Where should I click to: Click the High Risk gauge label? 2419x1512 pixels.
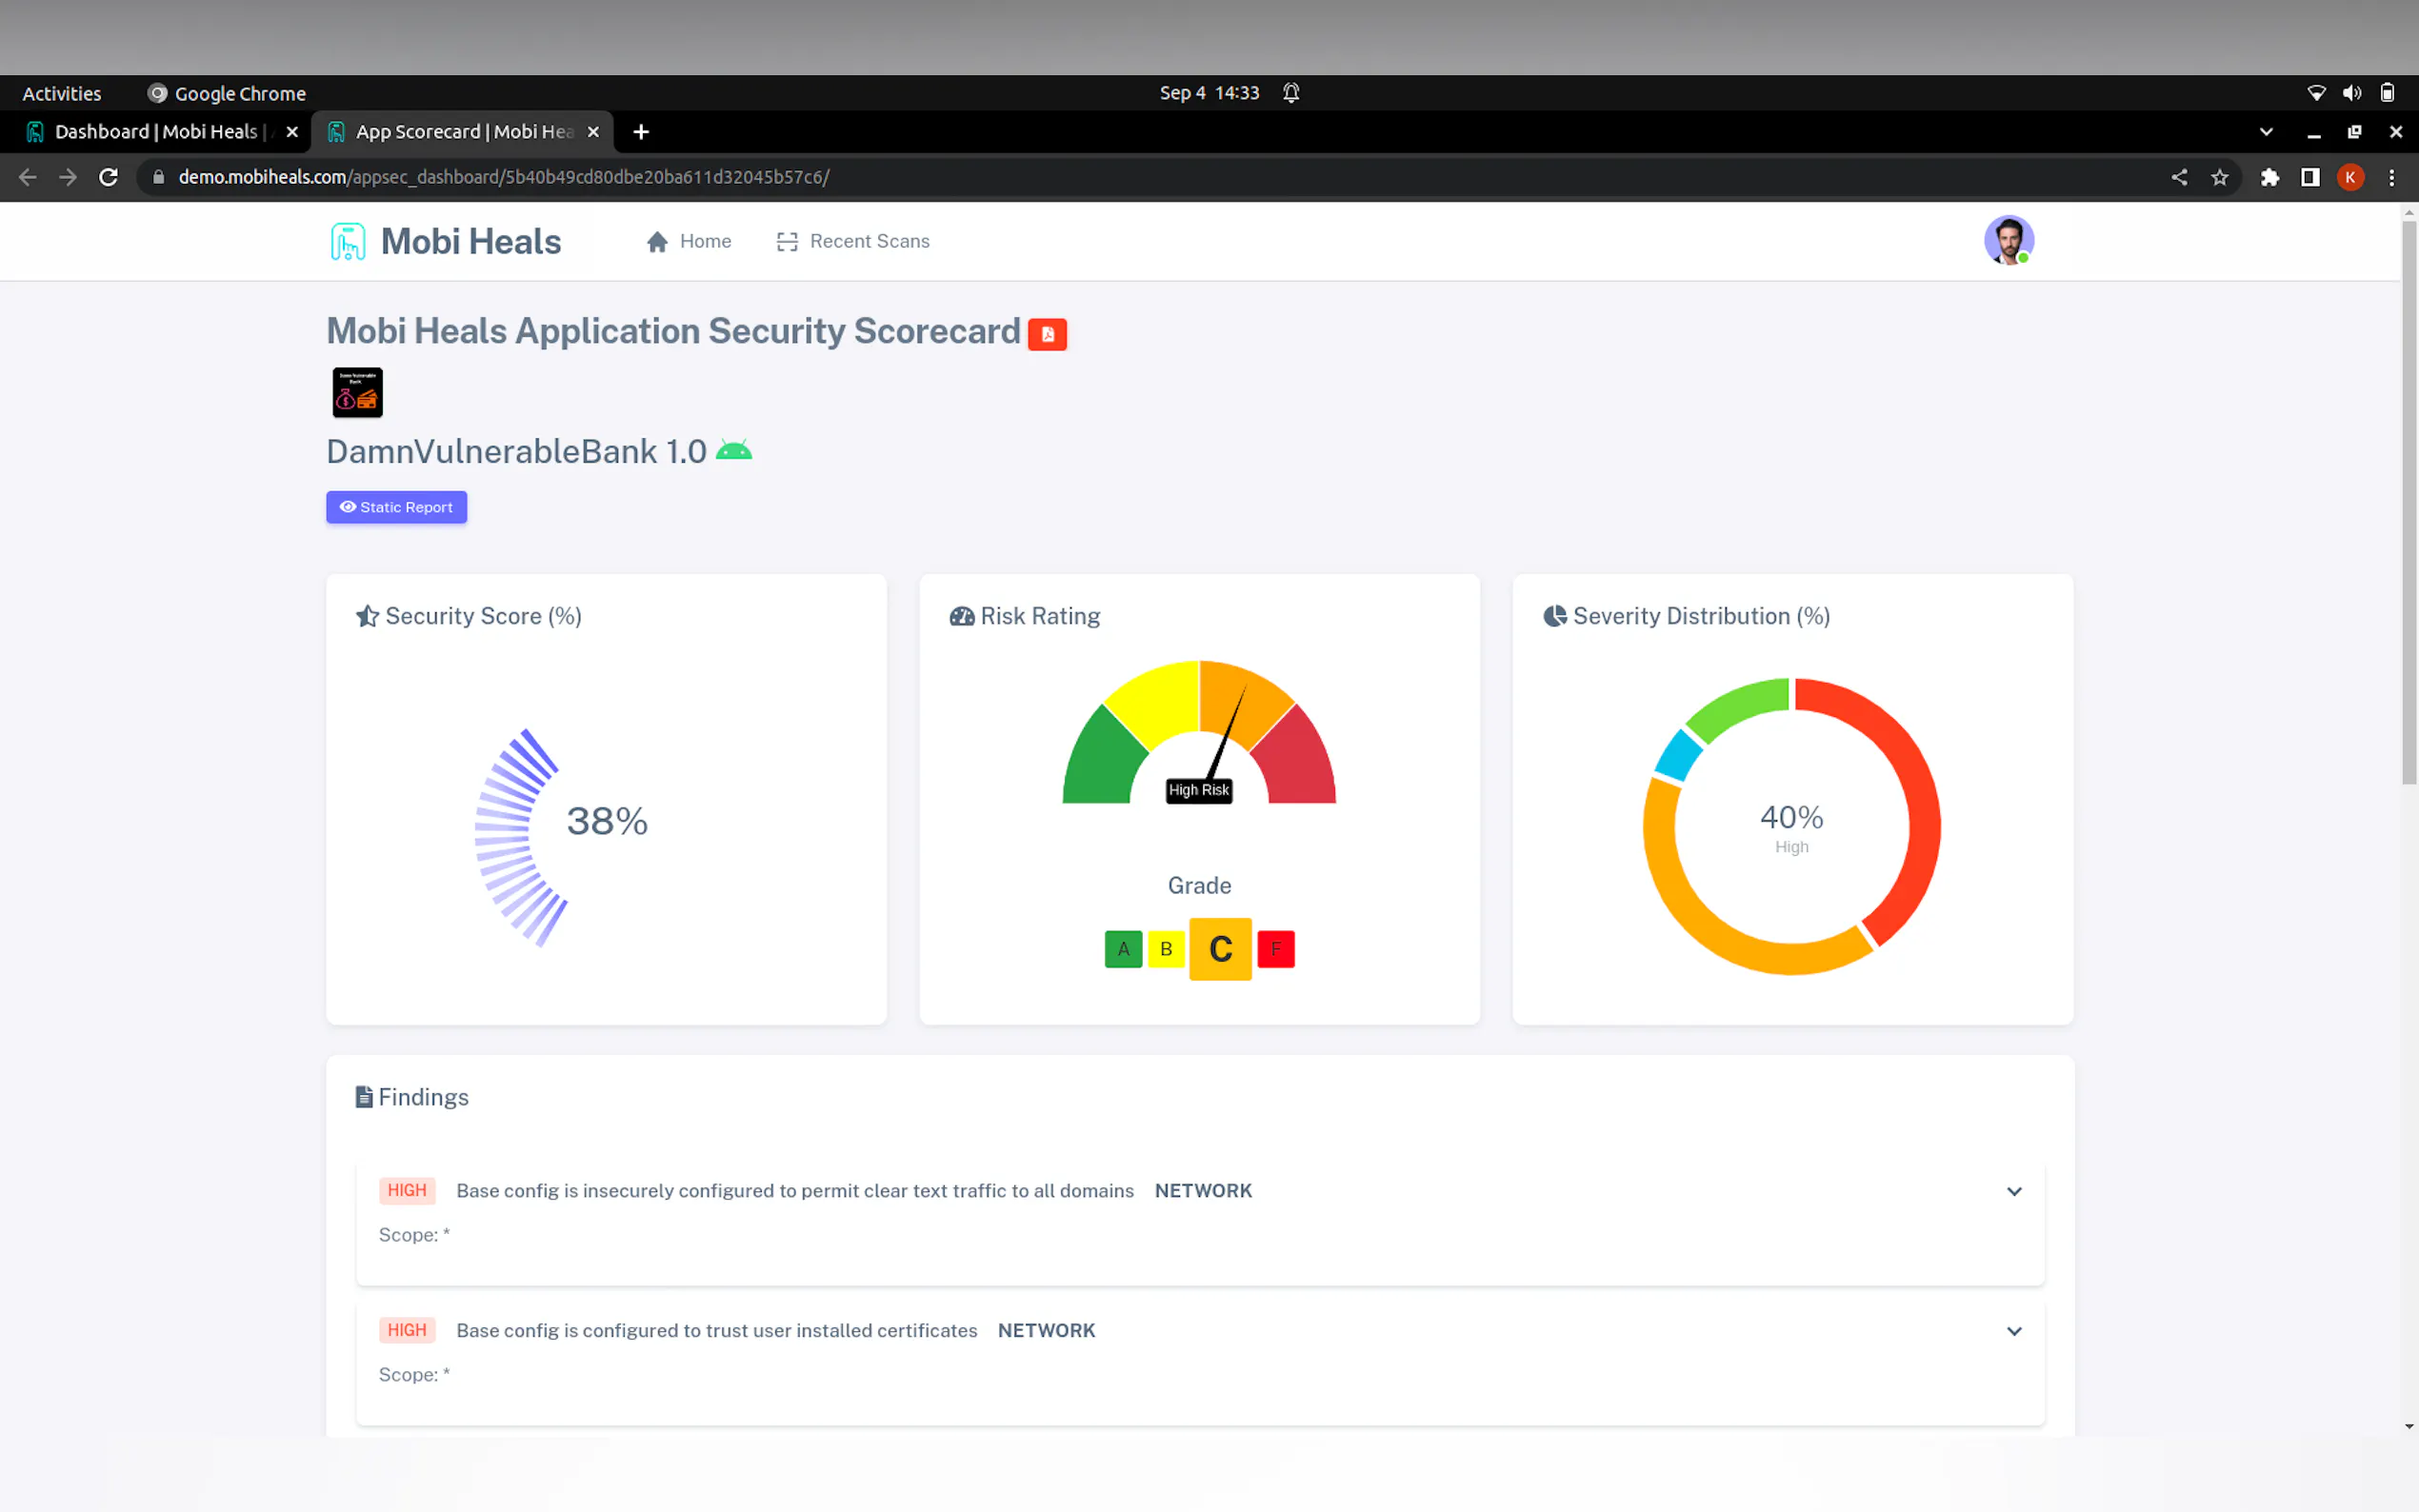tap(1199, 790)
